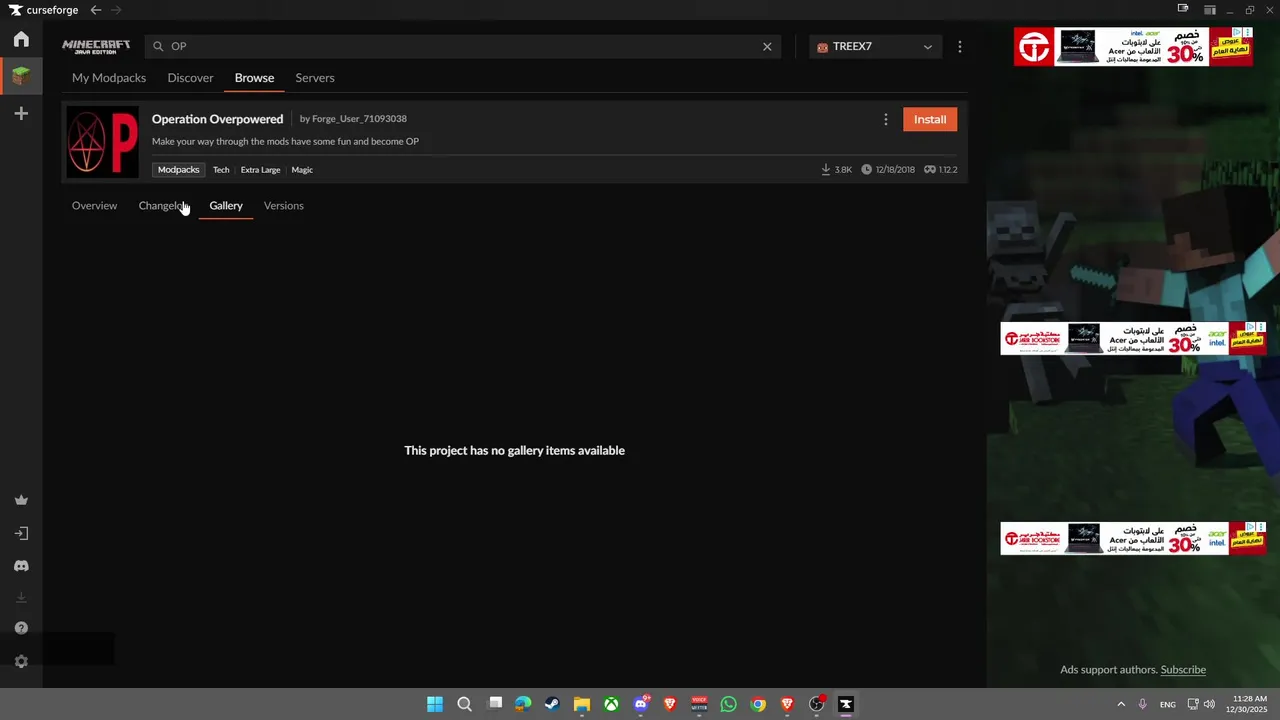Open the settings gear in sidebar
This screenshot has width=1280, height=720.
click(21, 661)
